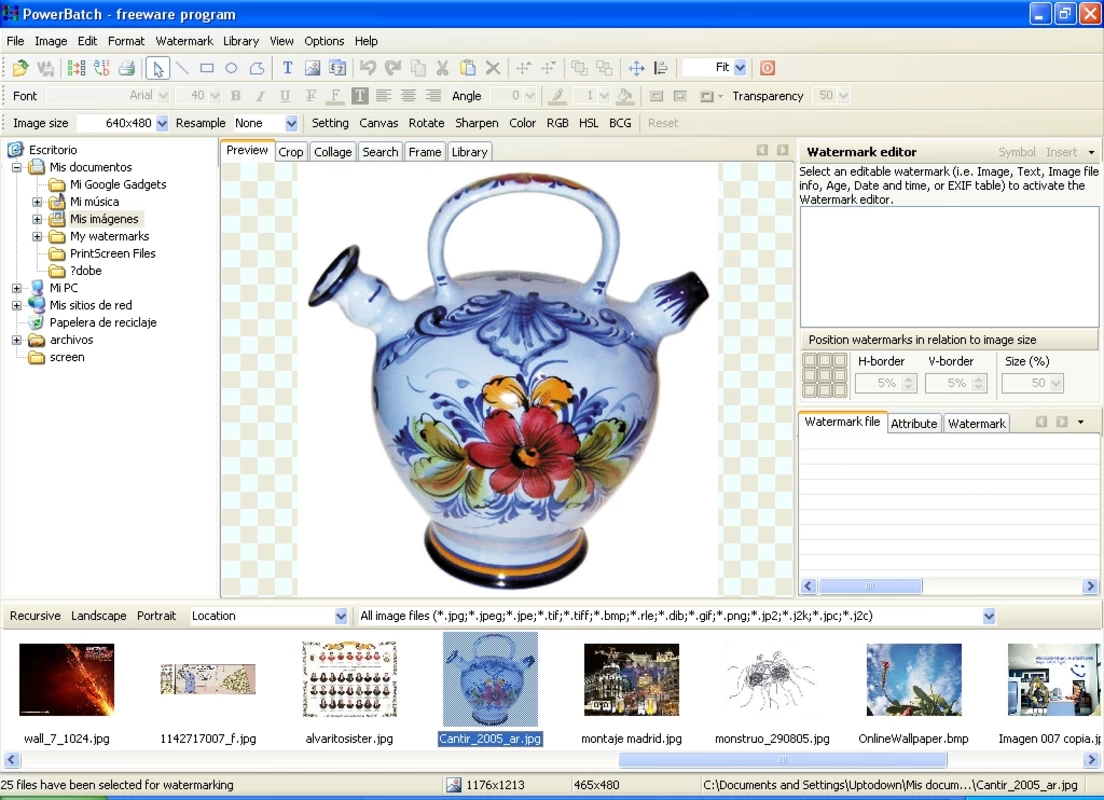Click the Canvas button

point(379,123)
